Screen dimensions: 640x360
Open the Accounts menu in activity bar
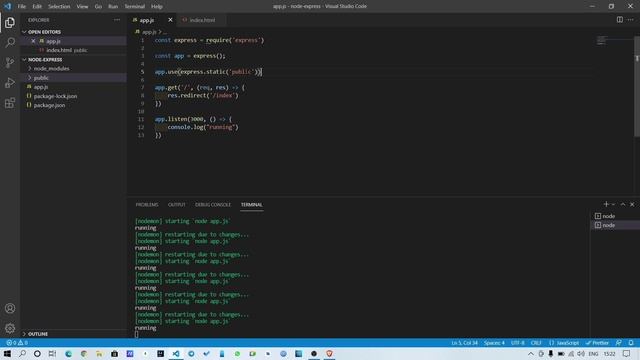[10, 308]
